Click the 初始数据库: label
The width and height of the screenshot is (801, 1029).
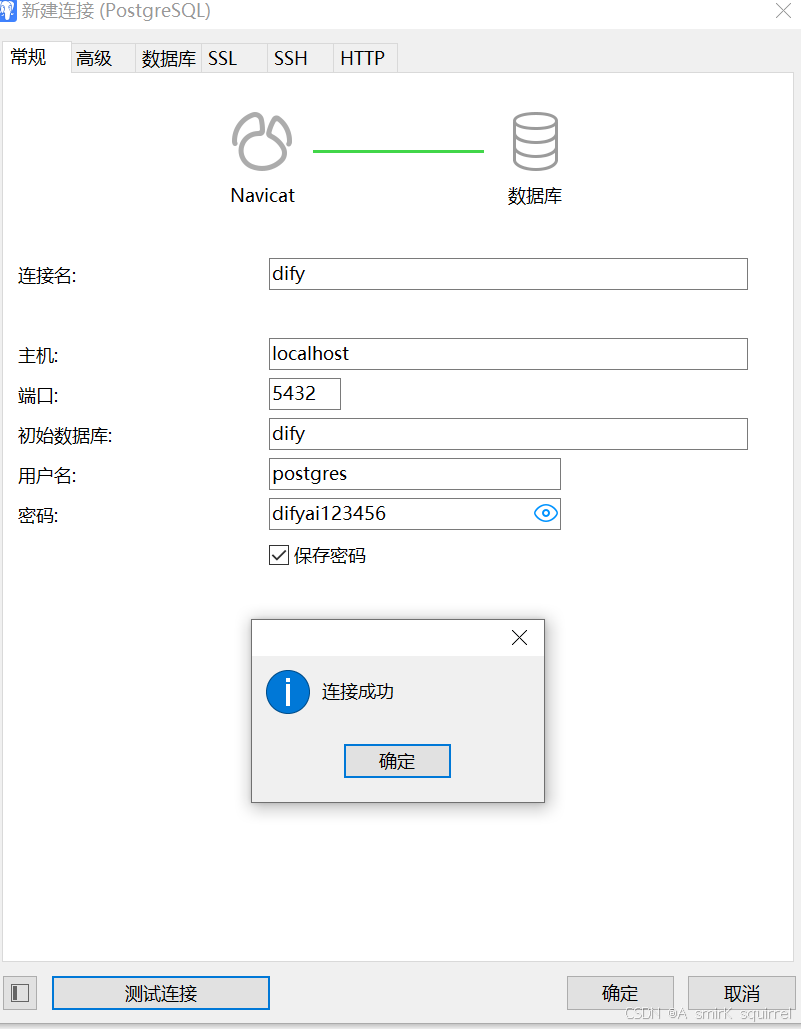pos(65,436)
